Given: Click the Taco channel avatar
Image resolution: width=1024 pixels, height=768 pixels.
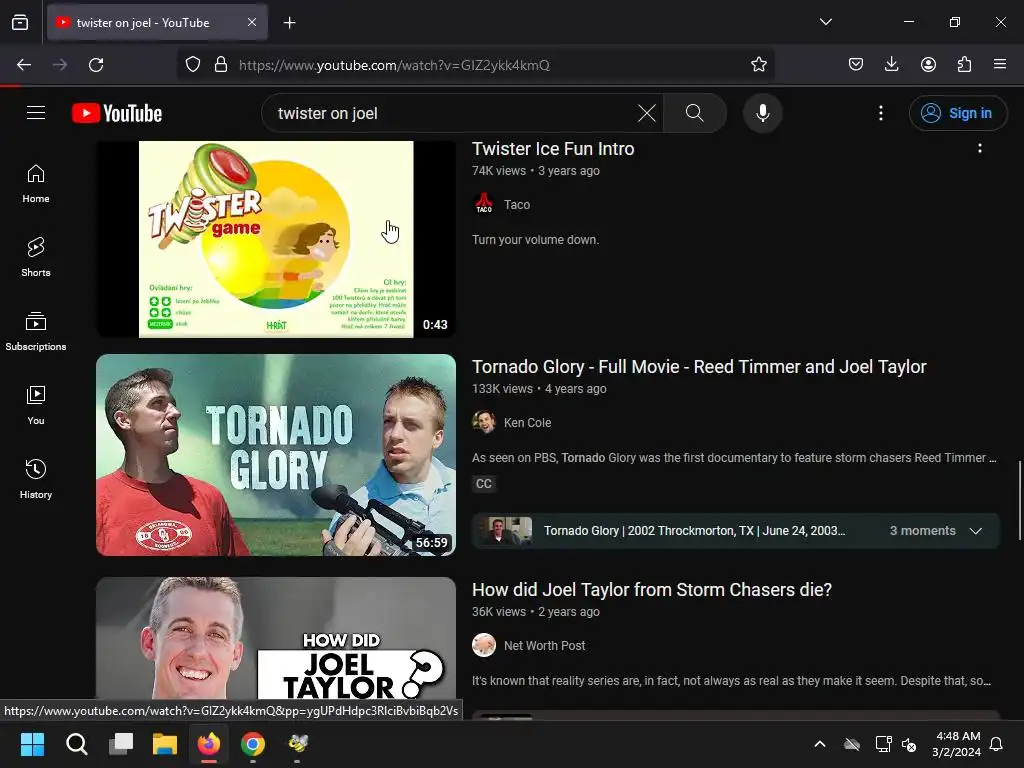Looking at the screenshot, I should coord(483,204).
